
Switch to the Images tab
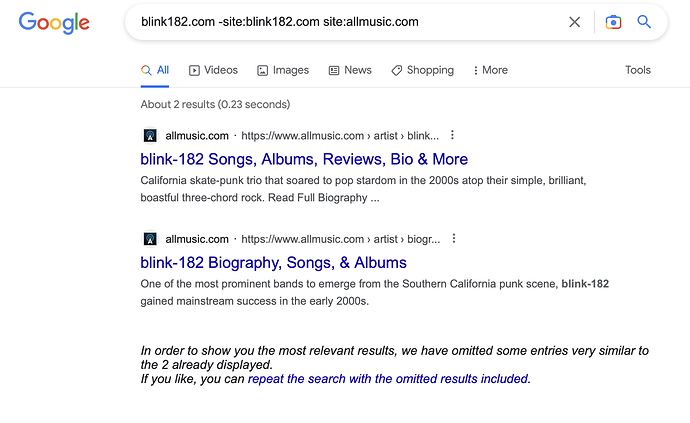click(283, 70)
